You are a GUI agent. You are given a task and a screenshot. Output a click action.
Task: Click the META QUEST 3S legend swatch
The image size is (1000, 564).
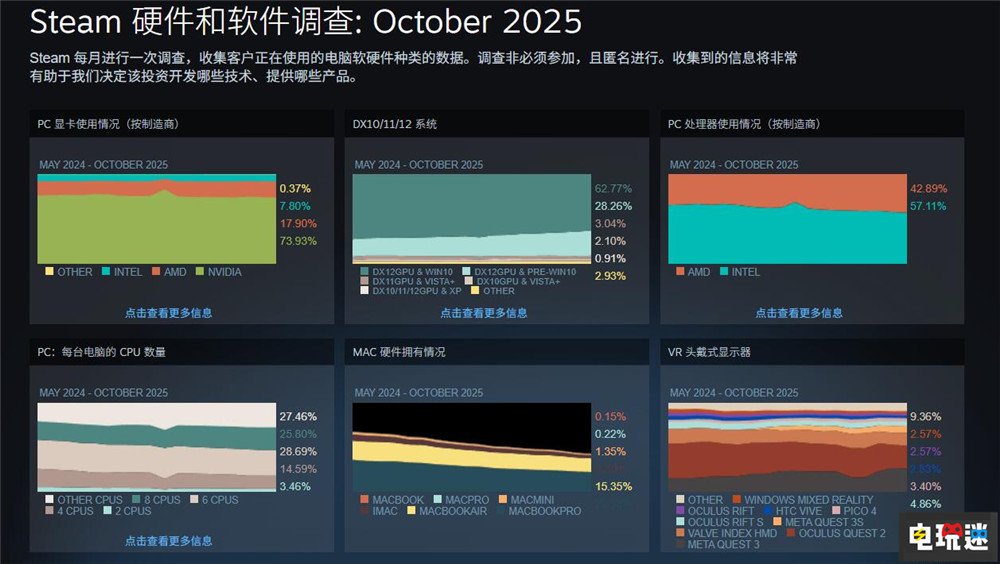(777, 522)
